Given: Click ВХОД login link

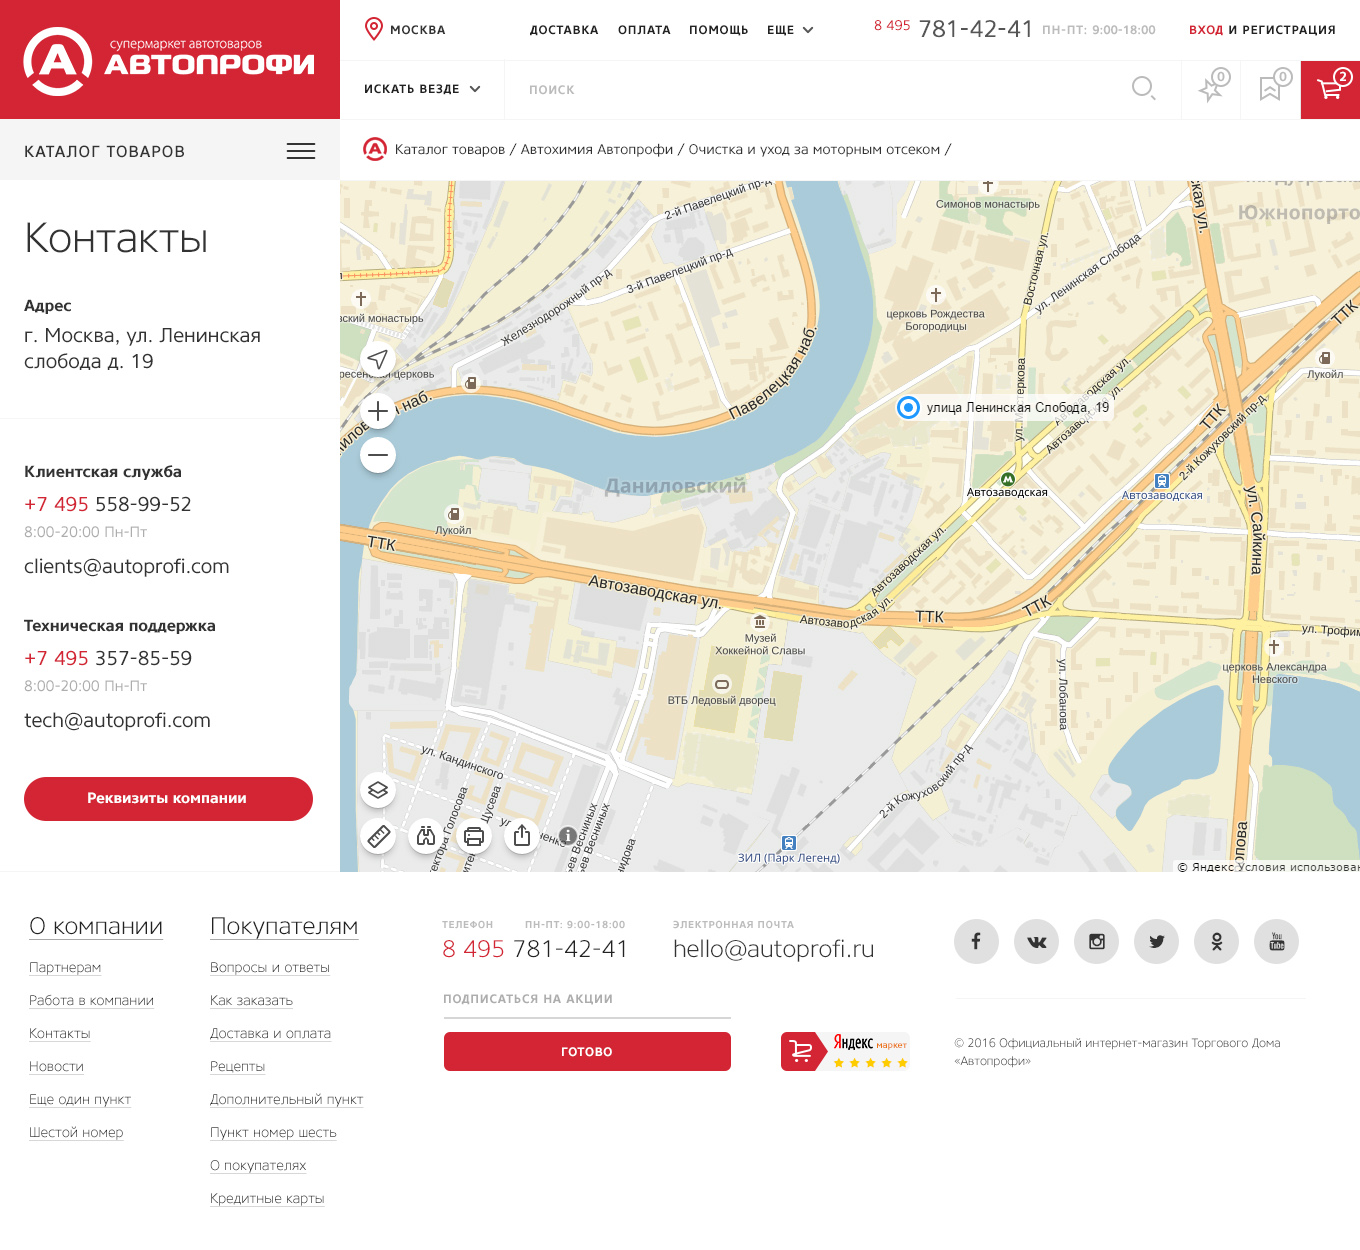Looking at the screenshot, I should (x=1206, y=30).
